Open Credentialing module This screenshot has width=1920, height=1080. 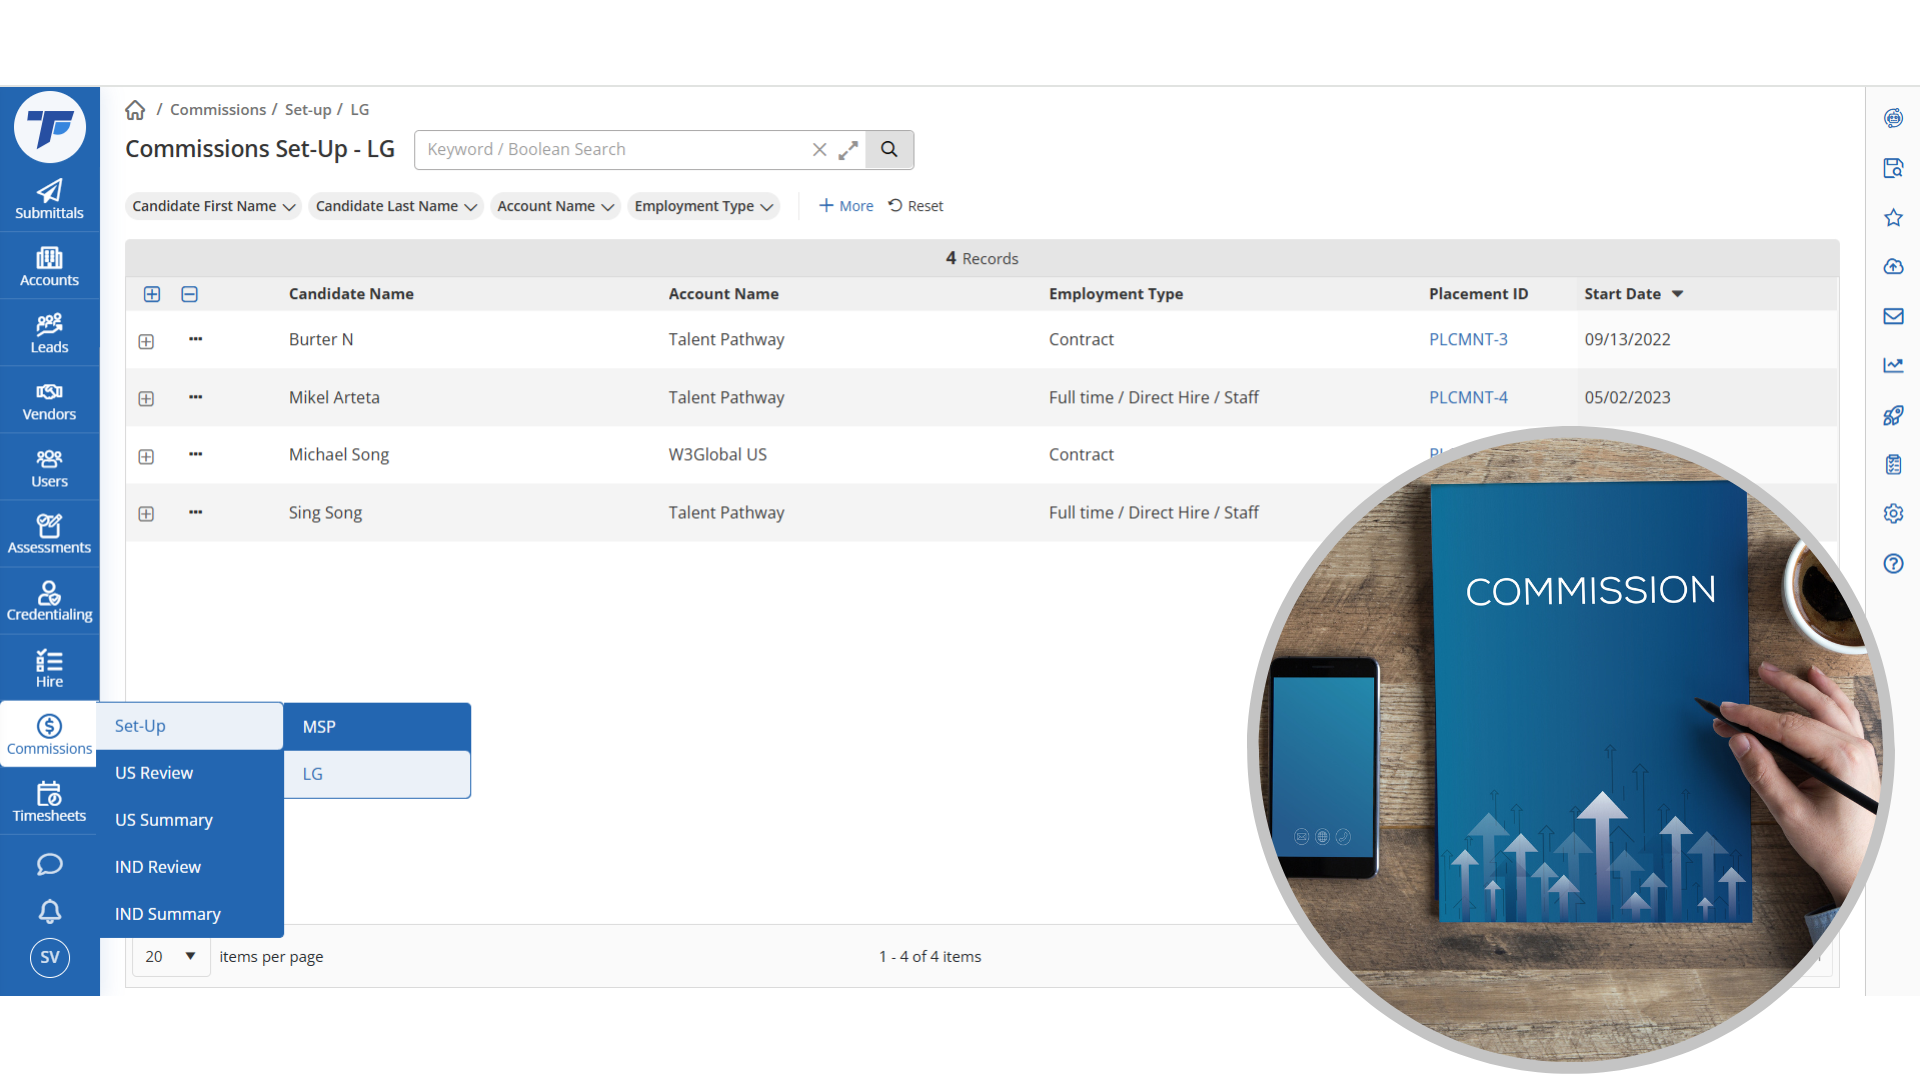(x=49, y=601)
